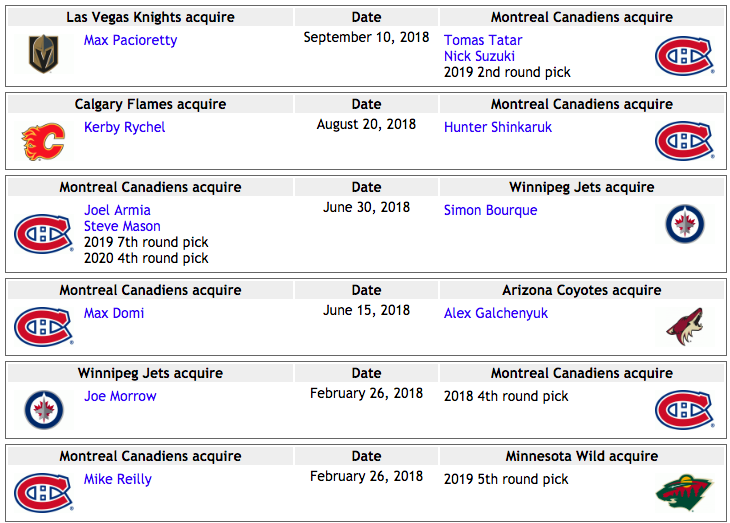Open the Steve Mason link
The width and height of the screenshot is (730, 523).
tap(122, 226)
